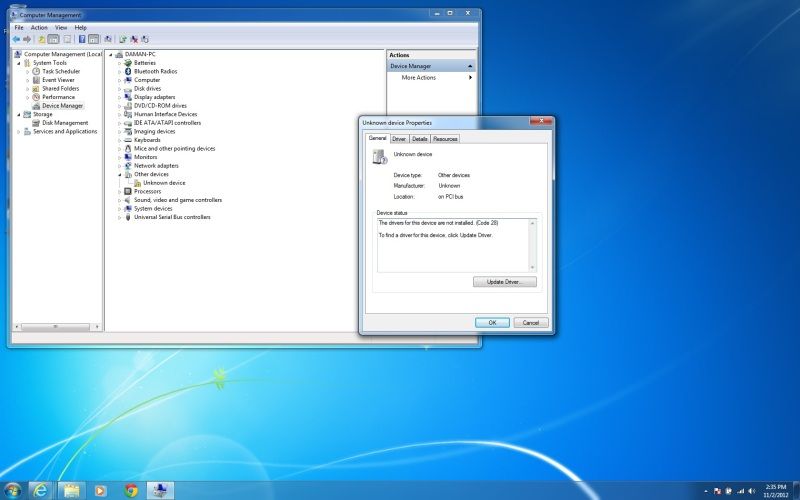Open Google Chrome from the taskbar
The height and width of the screenshot is (500, 800).
[131, 490]
